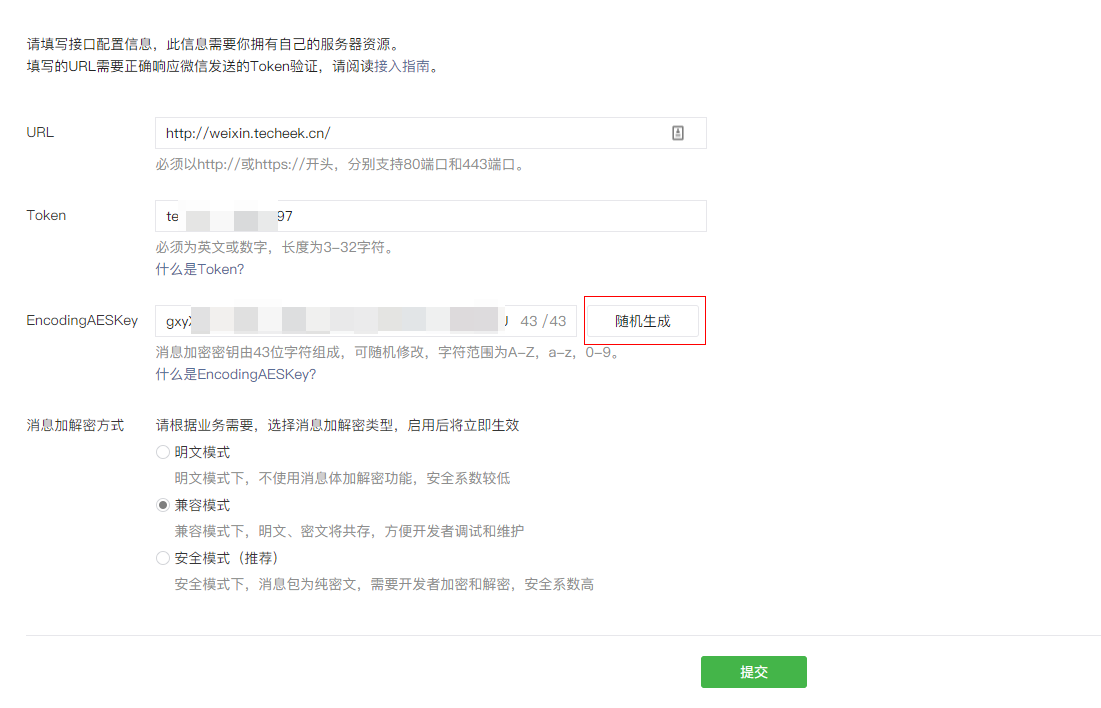The height and width of the screenshot is (708, 1101).
Task: Click the URL port requirement hint text
Action: (340, 164)
